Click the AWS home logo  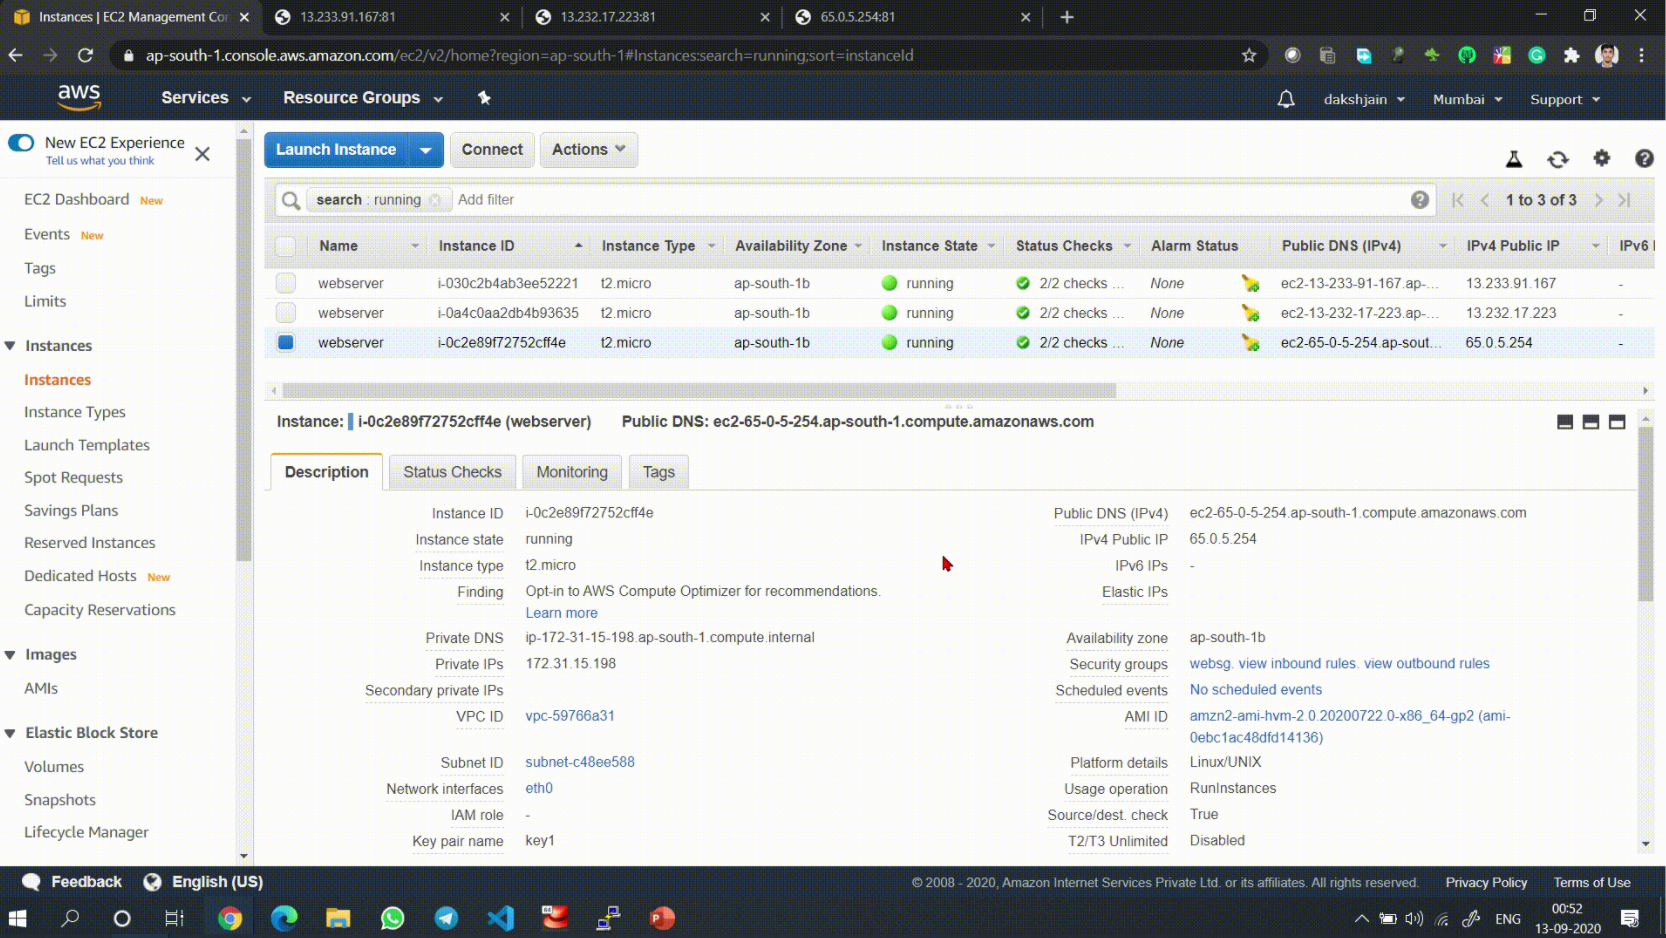coord(79,97)
